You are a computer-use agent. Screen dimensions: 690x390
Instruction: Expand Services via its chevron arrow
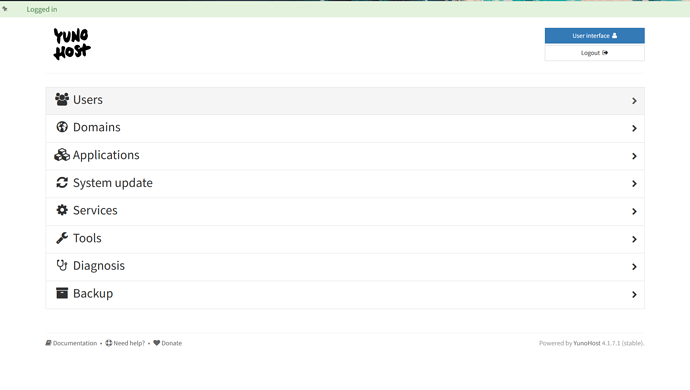pyautogui.click(x=634, y=212)
